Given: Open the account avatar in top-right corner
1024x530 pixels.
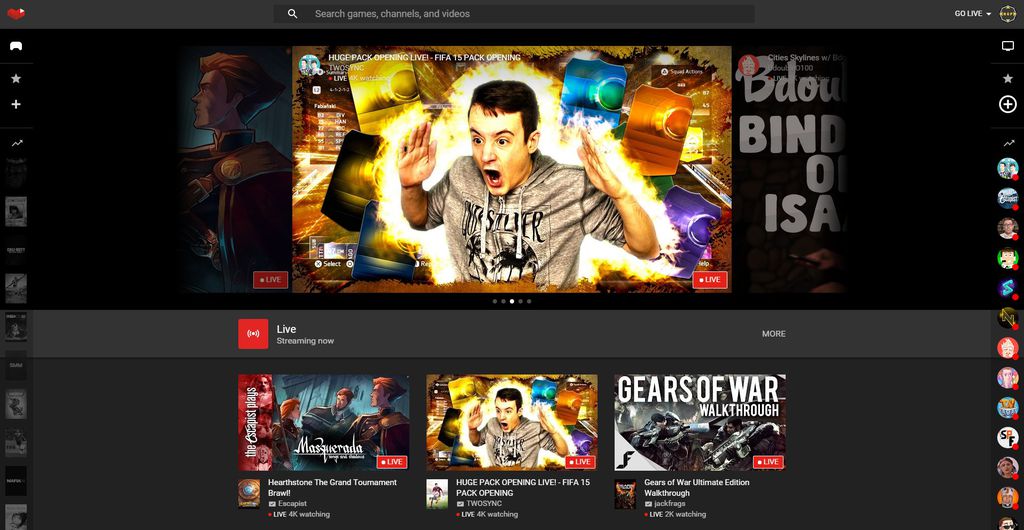Looking at the screenshot, I should tap(1008, 14).
